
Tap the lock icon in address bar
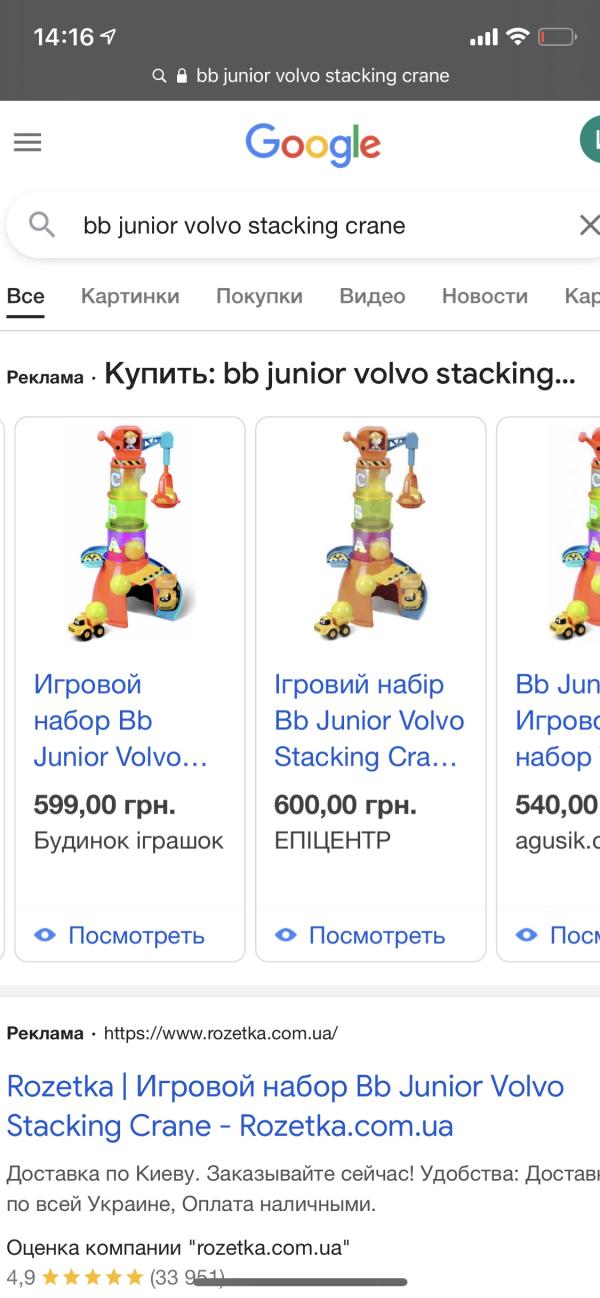(182, 76)
